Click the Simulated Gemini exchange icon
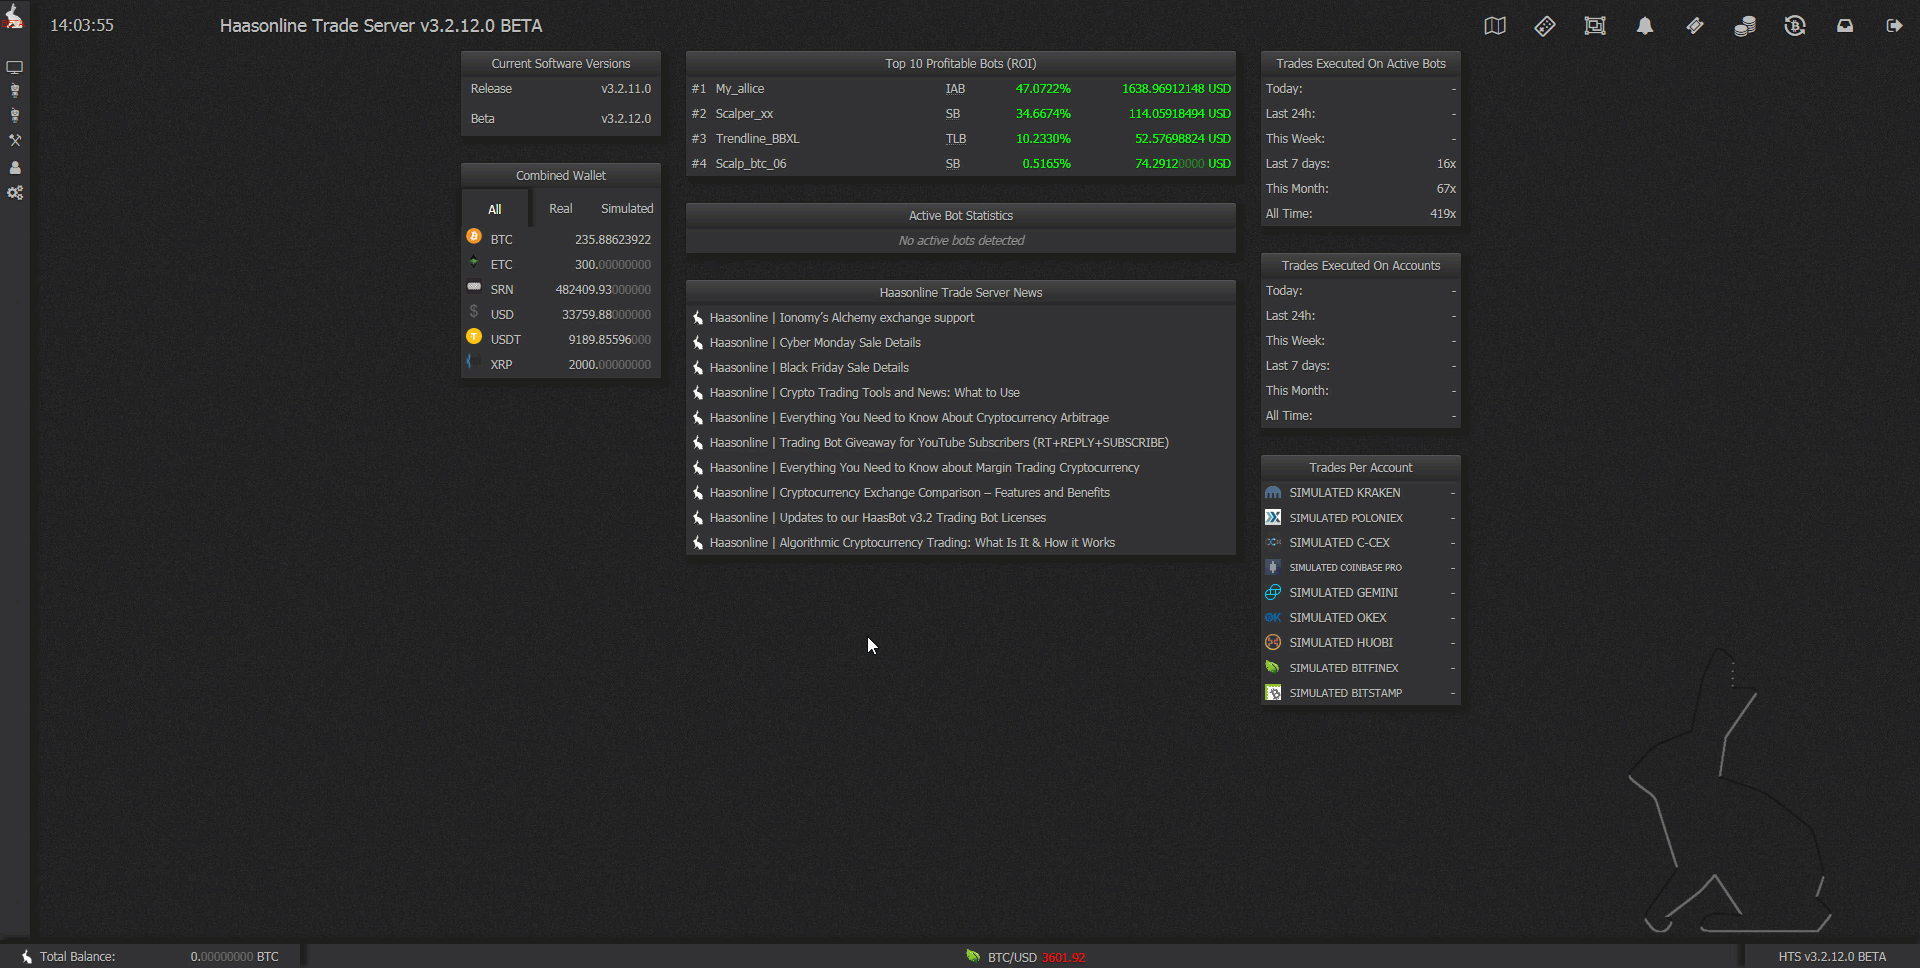Image resolution: width=1920 pixels, height=968 pixels. tap(1273, 593)
